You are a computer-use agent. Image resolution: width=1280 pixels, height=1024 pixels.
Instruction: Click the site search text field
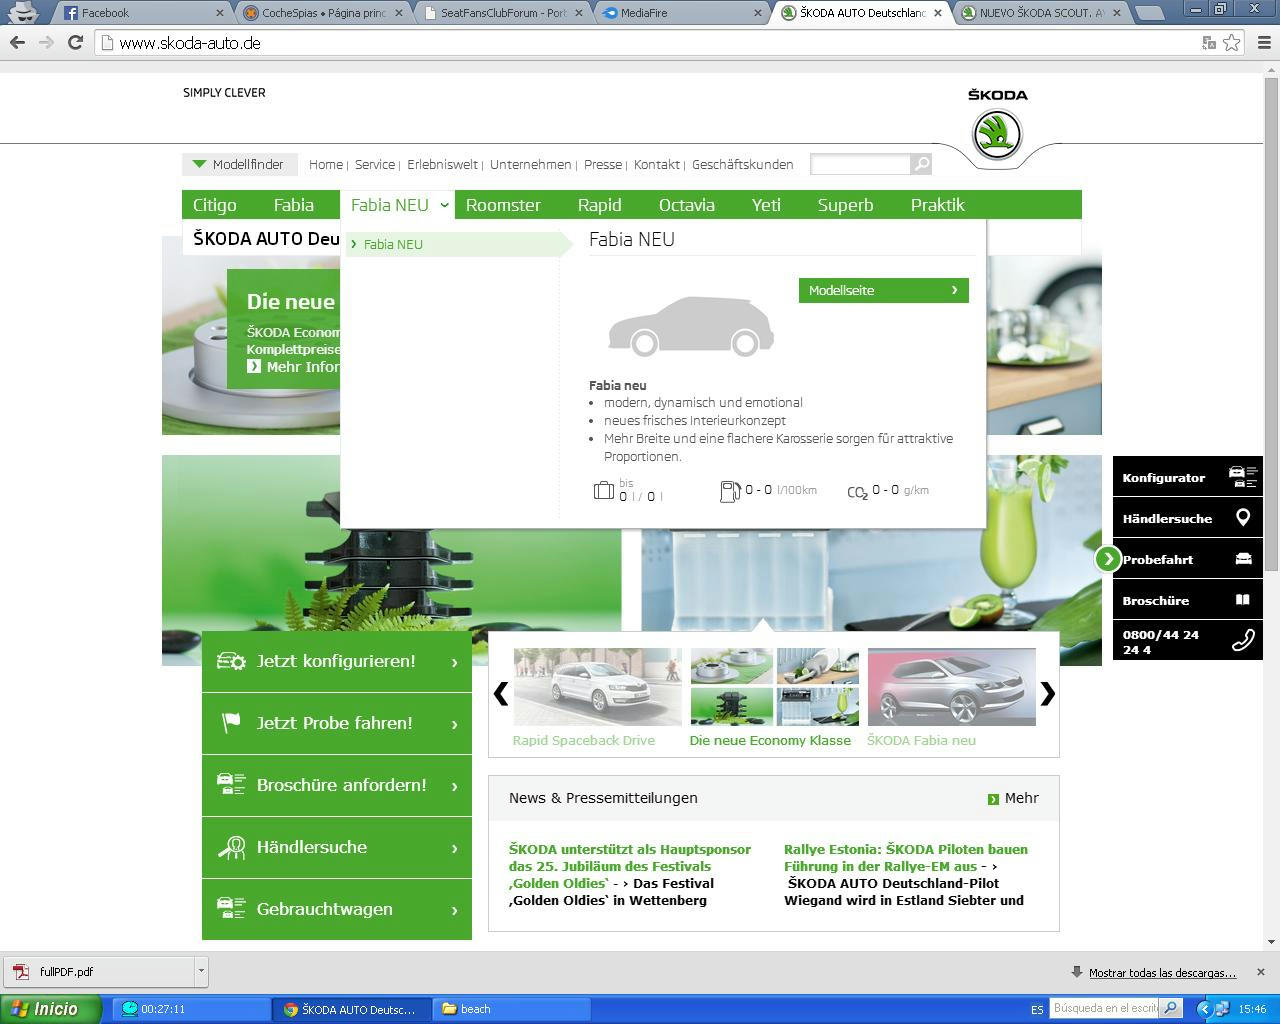[860, 164]
